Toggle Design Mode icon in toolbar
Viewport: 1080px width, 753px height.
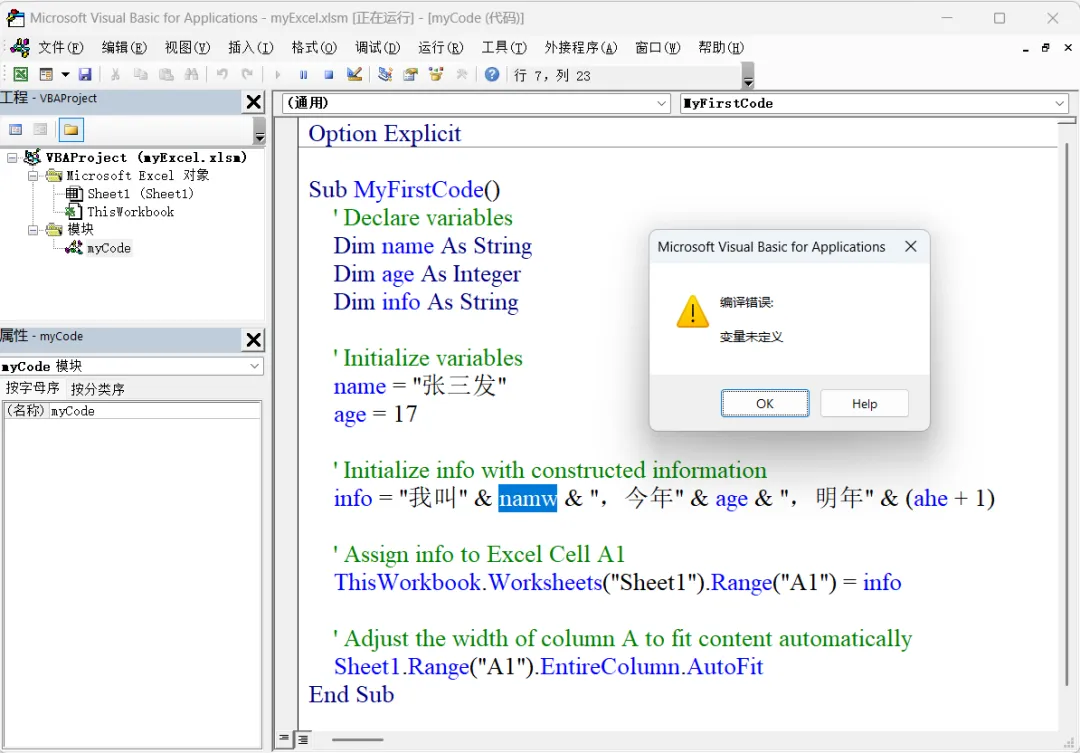point(354,74)
